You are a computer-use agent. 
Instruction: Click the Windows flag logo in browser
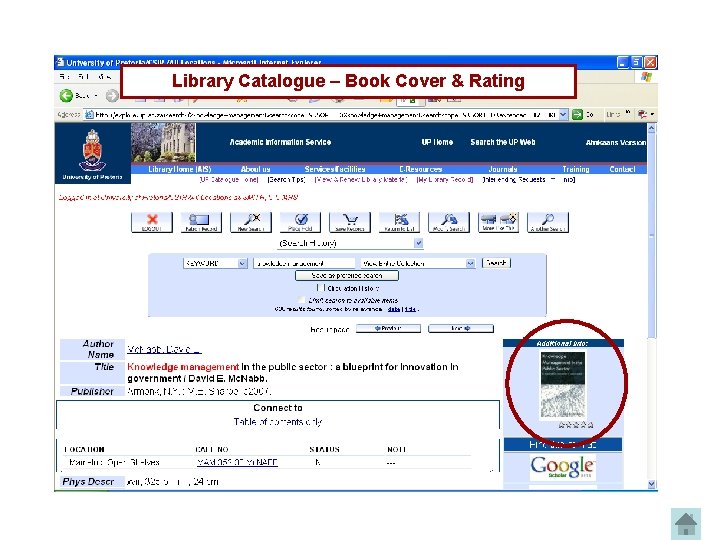(647, 77)
